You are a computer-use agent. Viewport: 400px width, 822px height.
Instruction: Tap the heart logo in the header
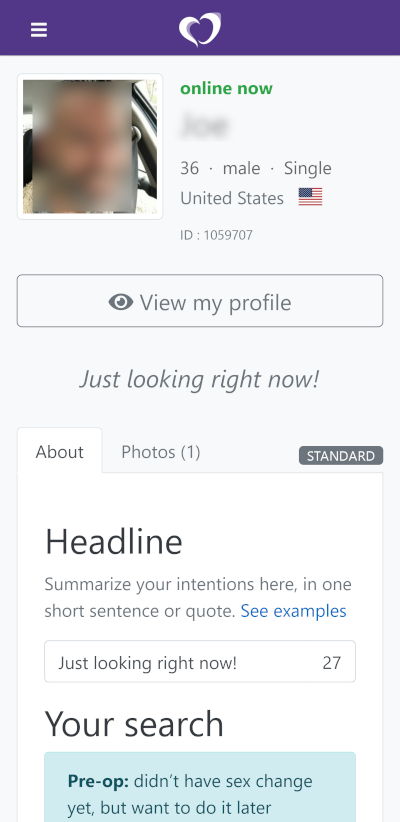pos(200,29)
